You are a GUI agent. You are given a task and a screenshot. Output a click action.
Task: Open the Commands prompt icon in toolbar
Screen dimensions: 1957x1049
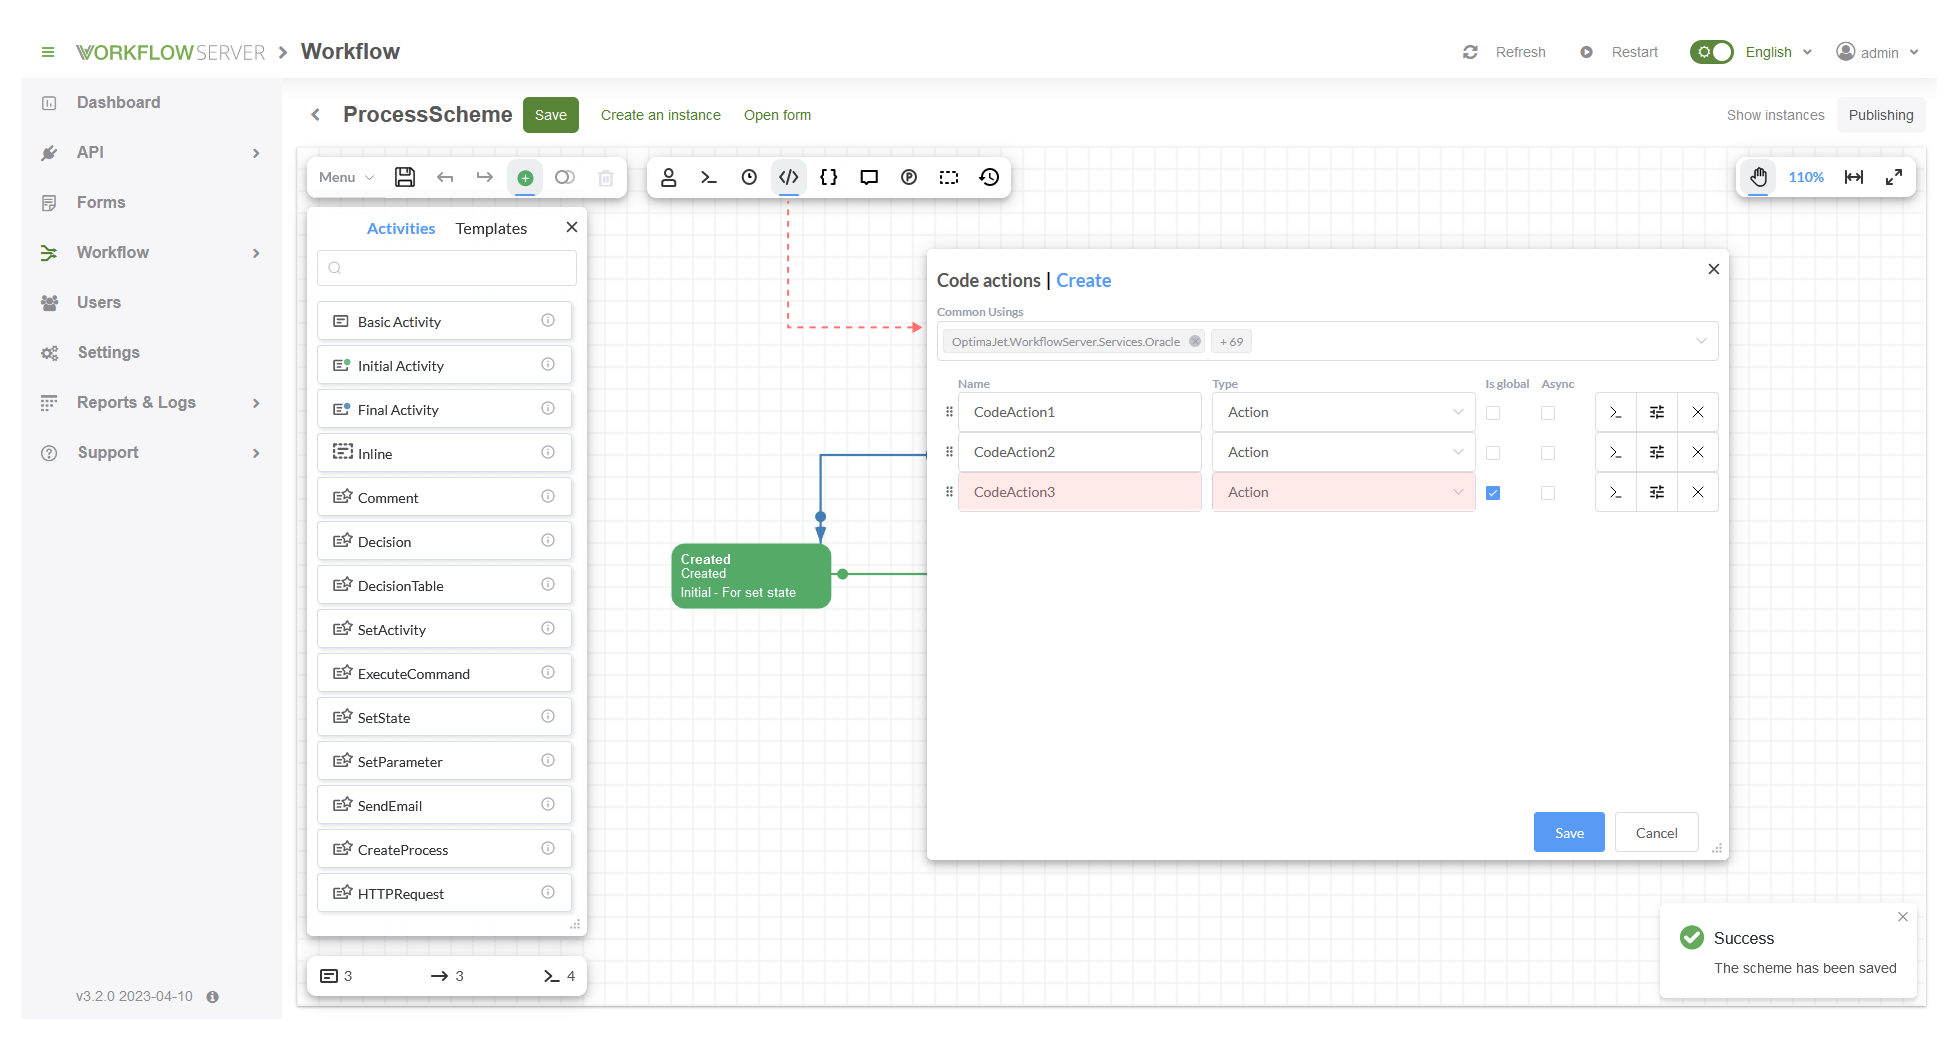click(x=709, y=177)
